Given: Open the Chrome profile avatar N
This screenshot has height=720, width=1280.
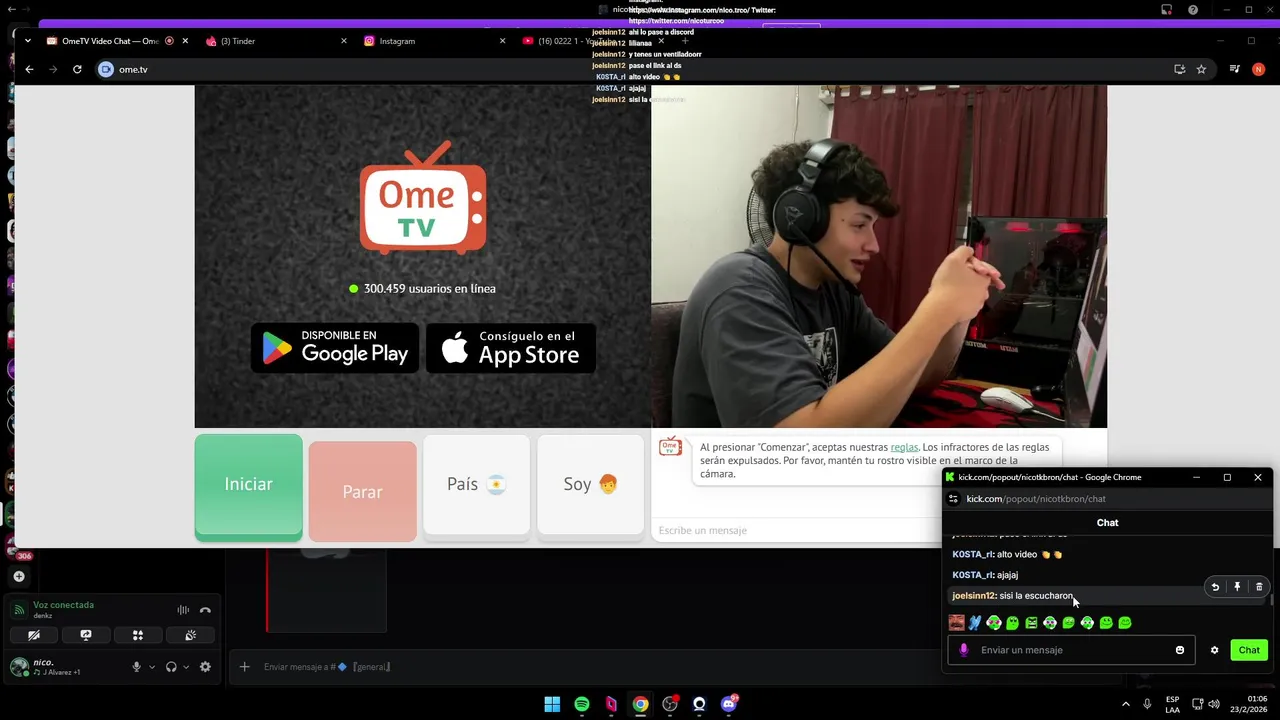Looking at the screenshot, I should click(x=1258, y=69).
